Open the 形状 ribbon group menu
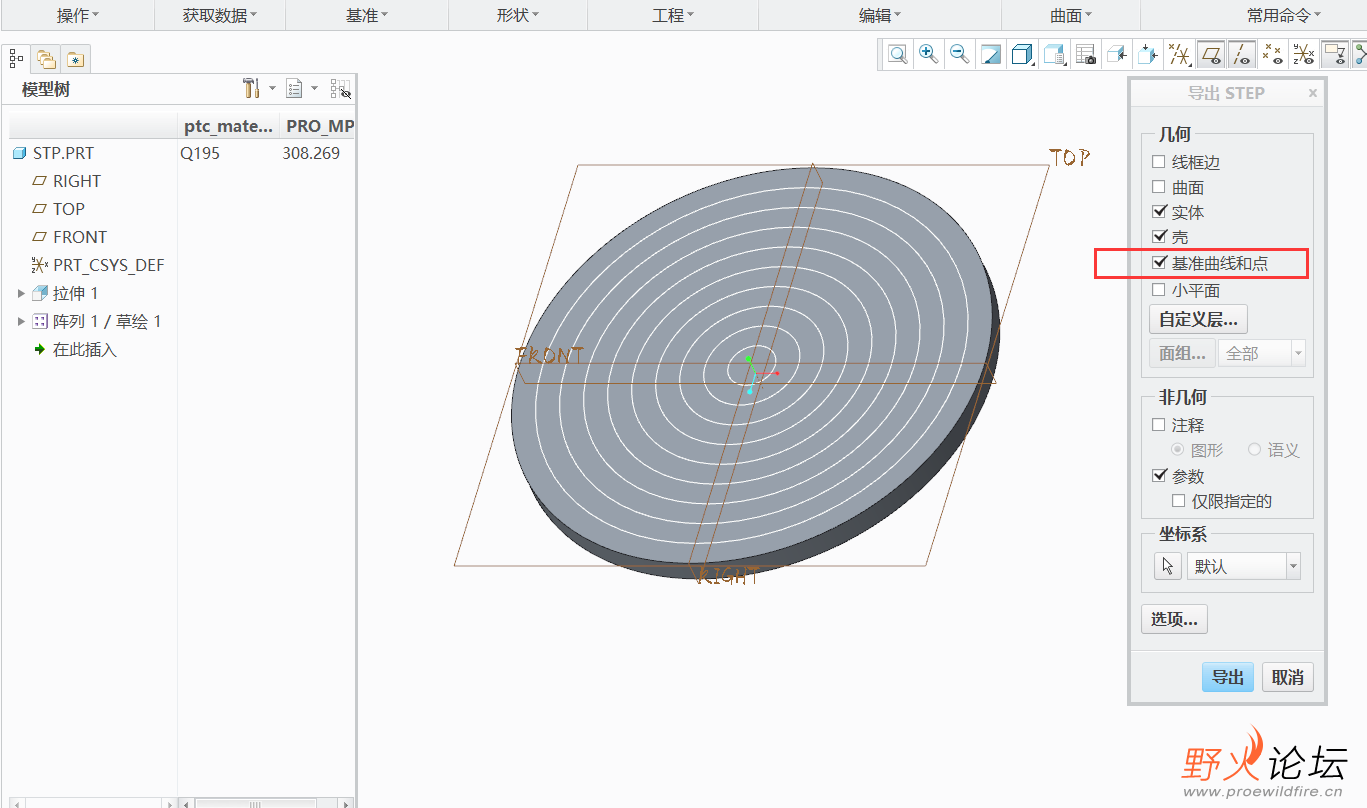1367x808 pixels. [518, 15]
